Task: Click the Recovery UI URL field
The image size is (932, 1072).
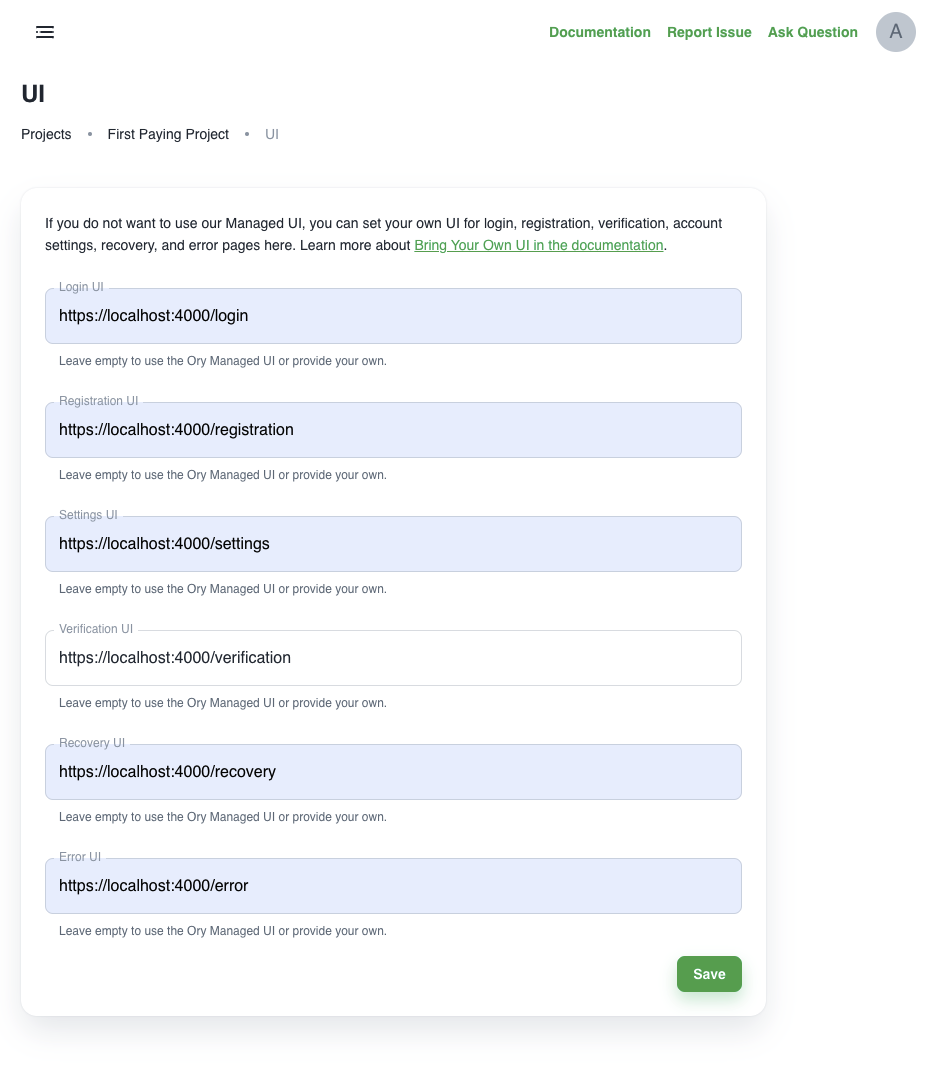Action: (393, 772)
